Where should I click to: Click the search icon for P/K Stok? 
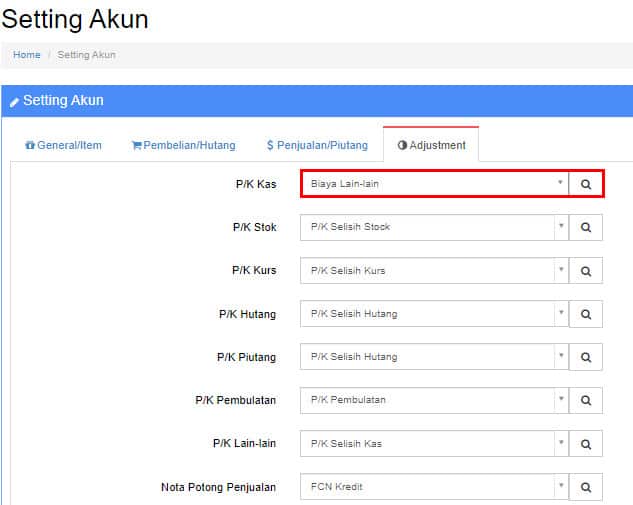(x=585, y=227)
